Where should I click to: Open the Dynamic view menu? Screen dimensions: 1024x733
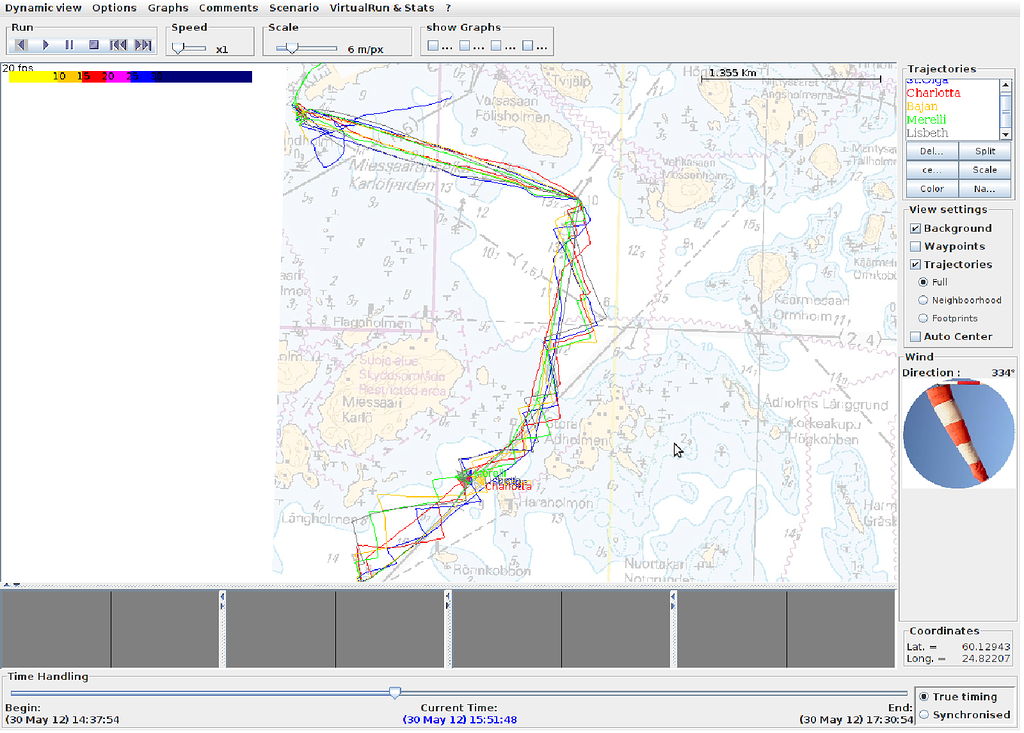coord(43,8)
